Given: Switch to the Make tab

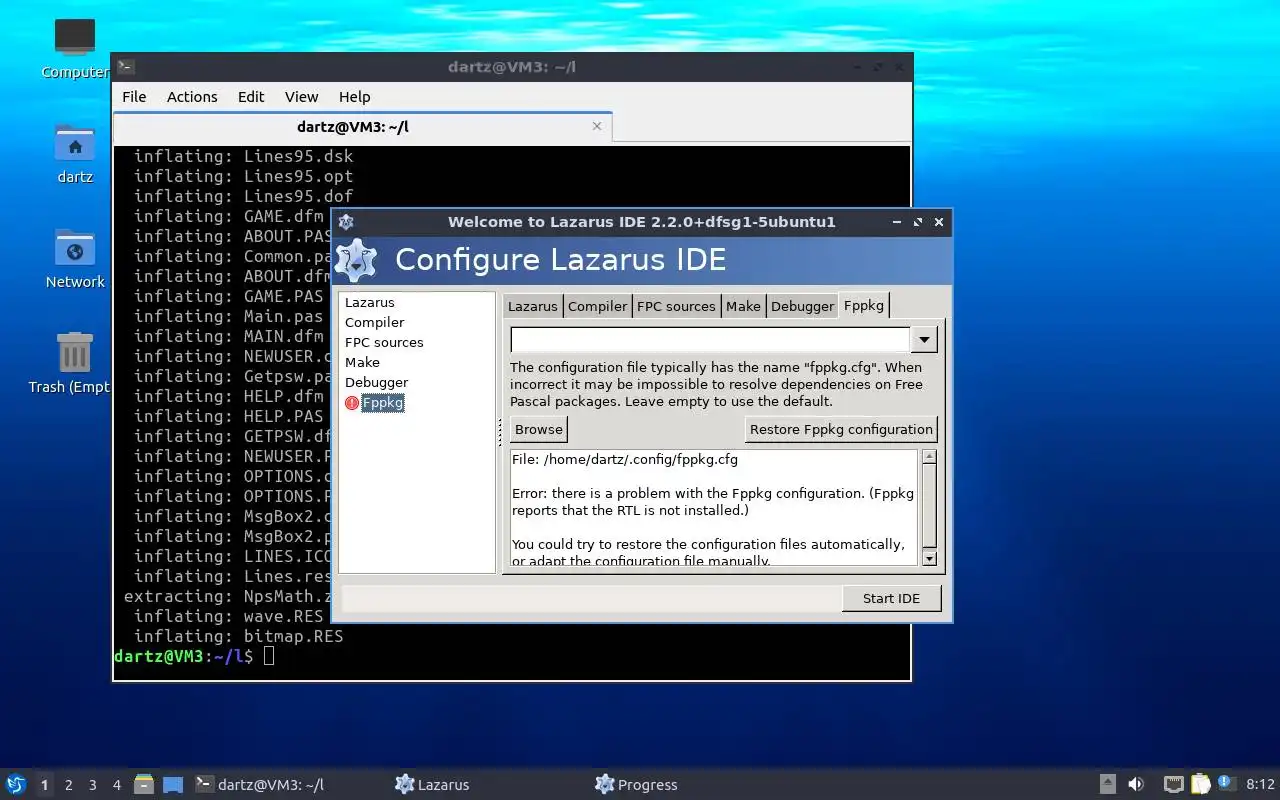Looking at the screenshot, I should [x=743, y=307].
